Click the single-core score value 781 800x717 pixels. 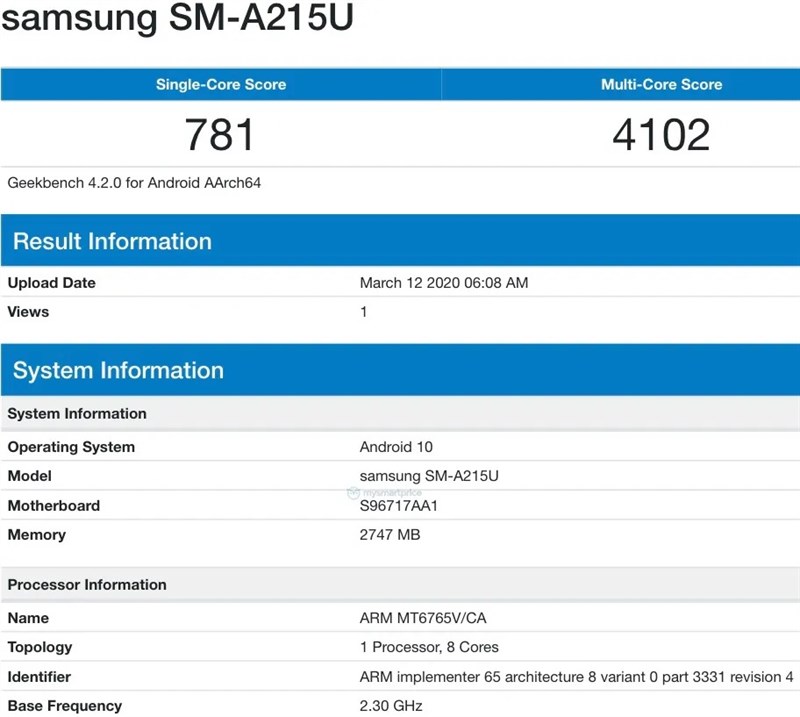tap(220, 135)
